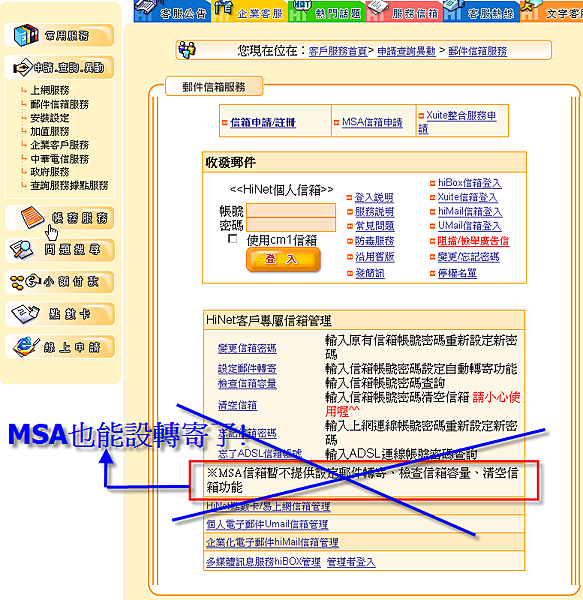Click the card icon for 點數卡
583x600 pixels.
[x=26, y=314]
